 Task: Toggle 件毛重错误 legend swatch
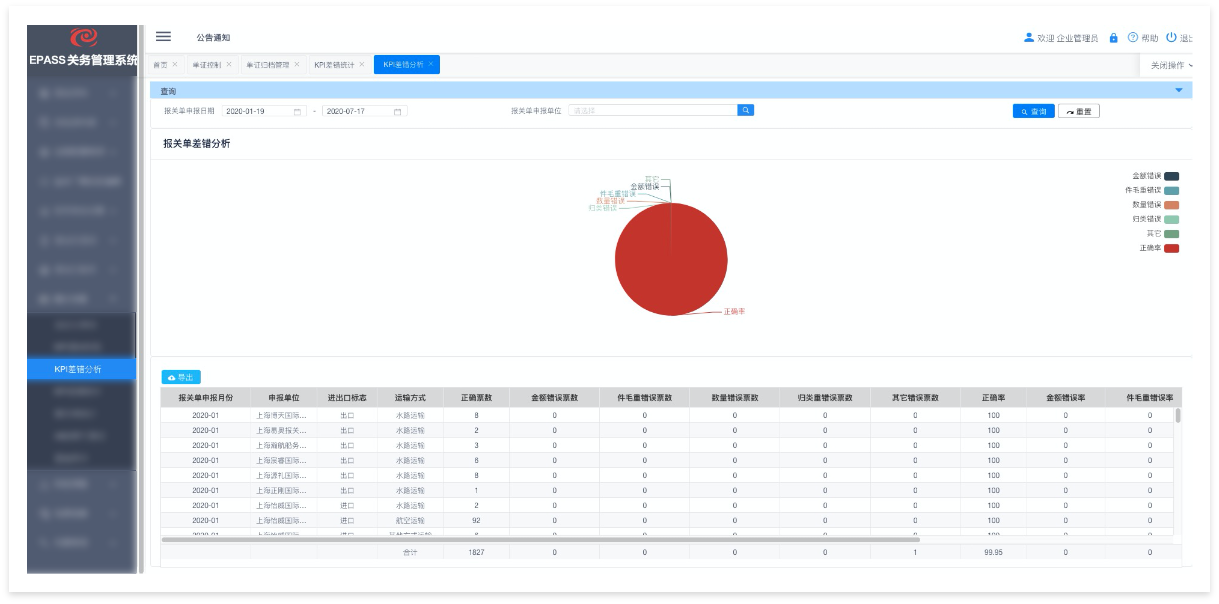1171,190
